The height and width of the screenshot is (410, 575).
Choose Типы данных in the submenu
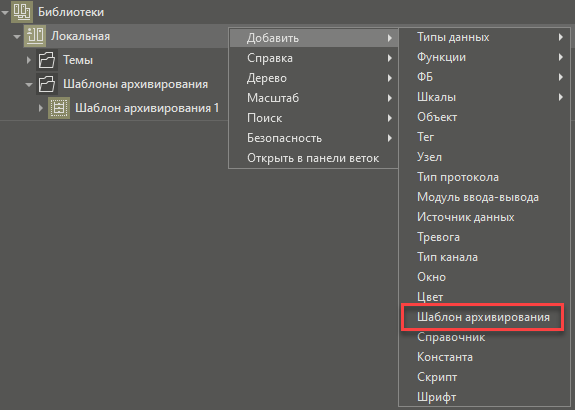click(484, 37)
